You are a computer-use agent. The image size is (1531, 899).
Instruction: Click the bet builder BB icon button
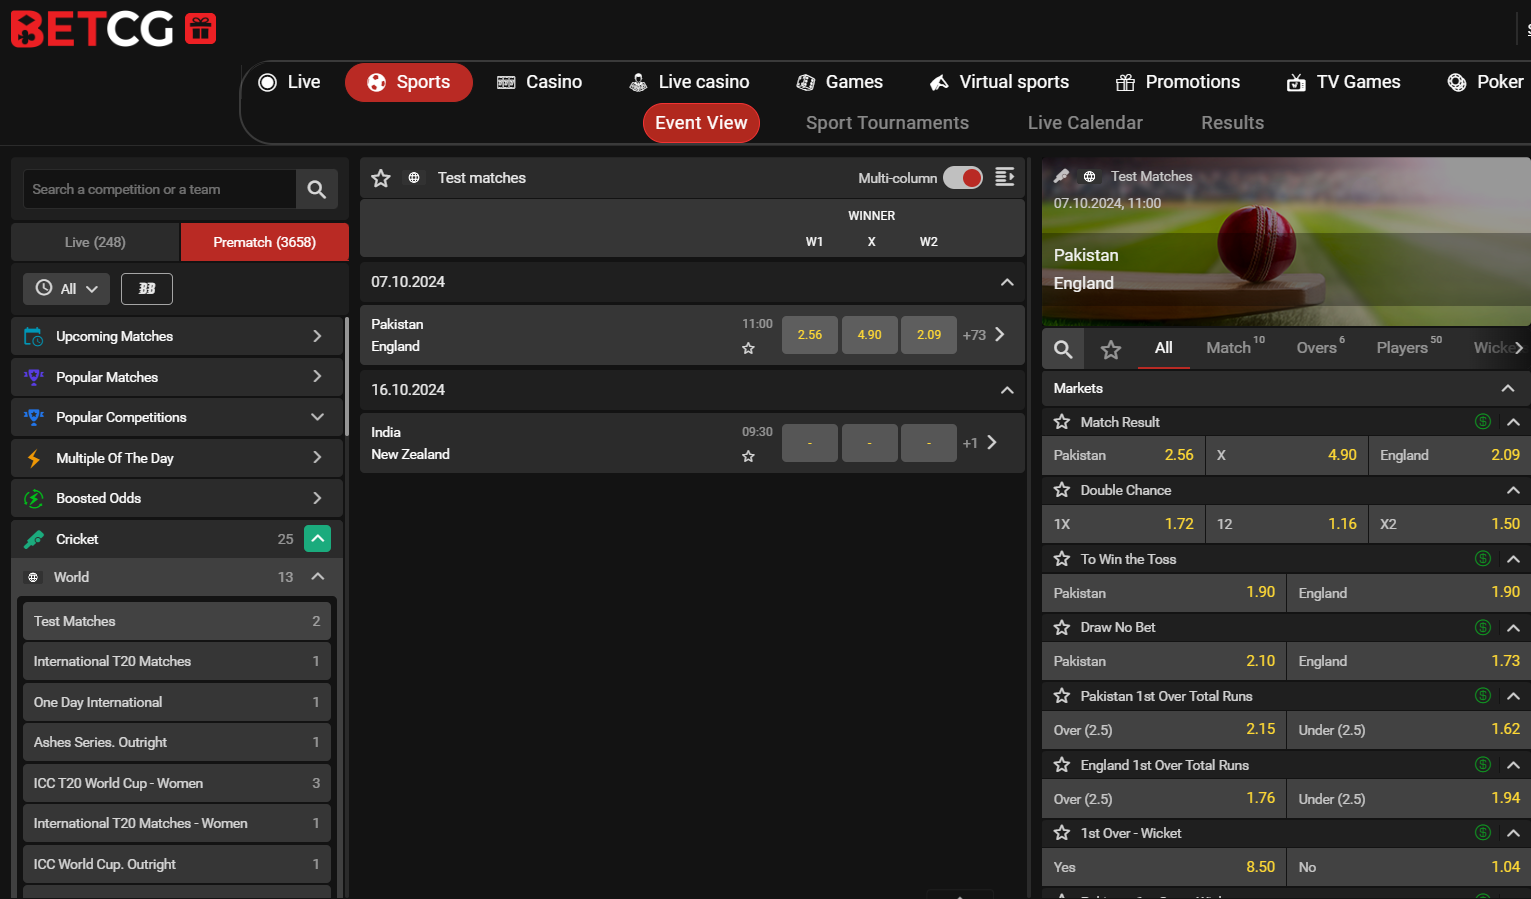click(x=147, y=289)
